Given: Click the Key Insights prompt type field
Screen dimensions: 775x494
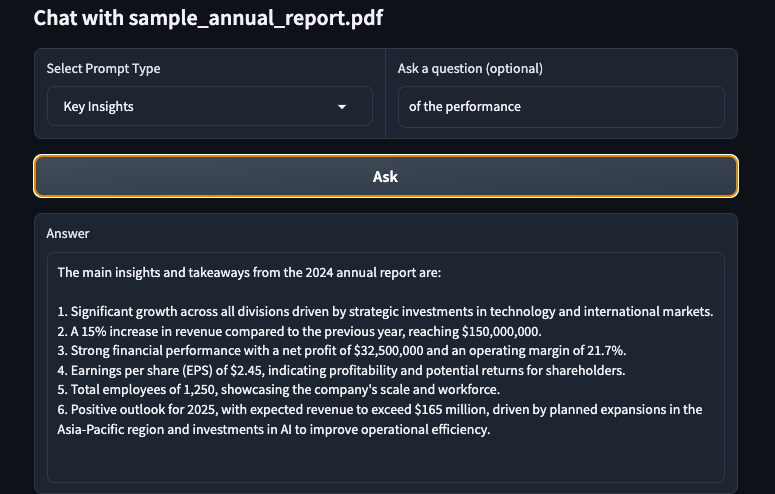Looking at the screenshot, I should pos(210,106).
